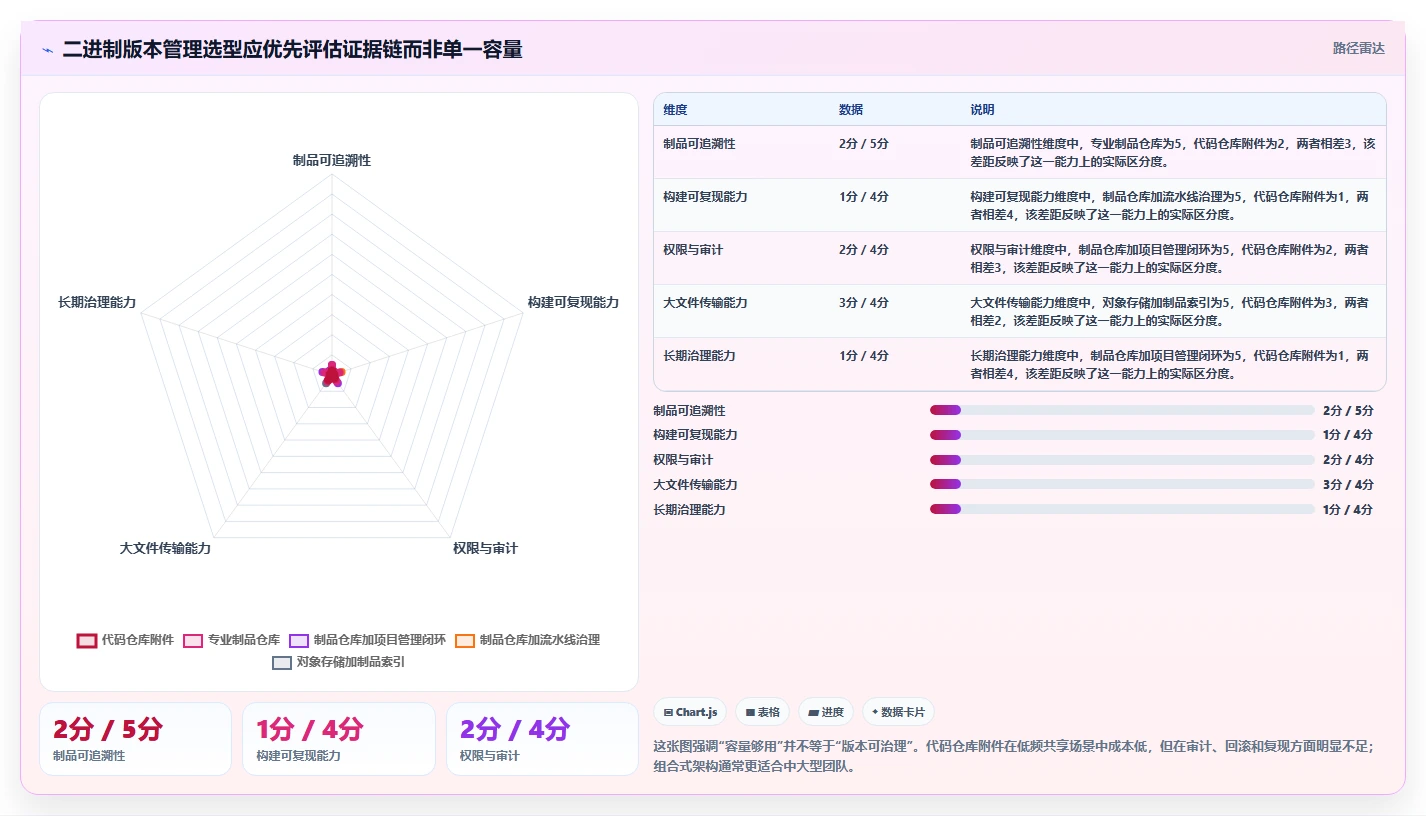Click the 表格 tag chip
This screenshot has width=1426, height=816.
762,712
